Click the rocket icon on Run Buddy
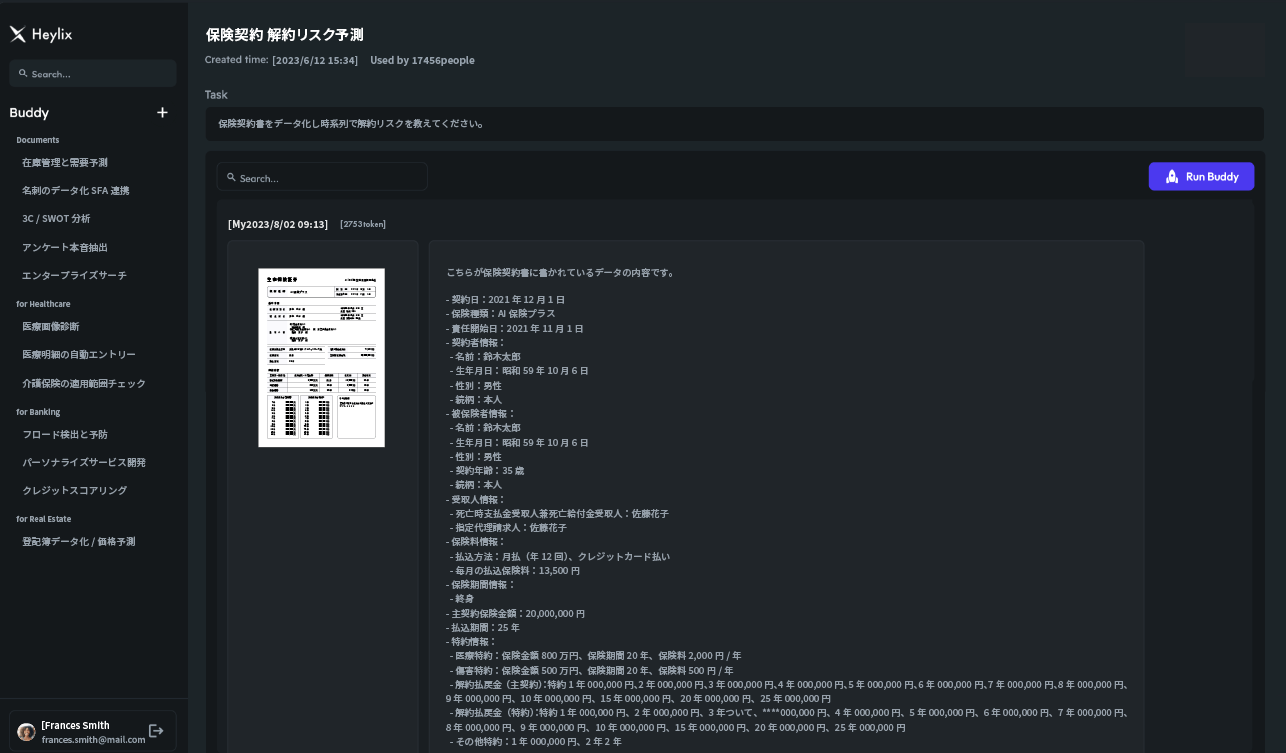Screen dimensions: 1286x753 1172,176
